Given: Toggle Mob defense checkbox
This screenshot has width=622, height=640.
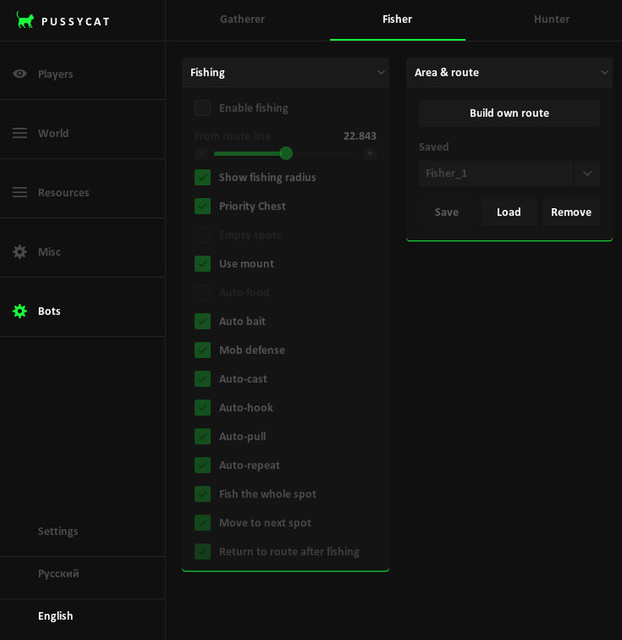Looking at the screenshot, I should [x=203, y=350].
